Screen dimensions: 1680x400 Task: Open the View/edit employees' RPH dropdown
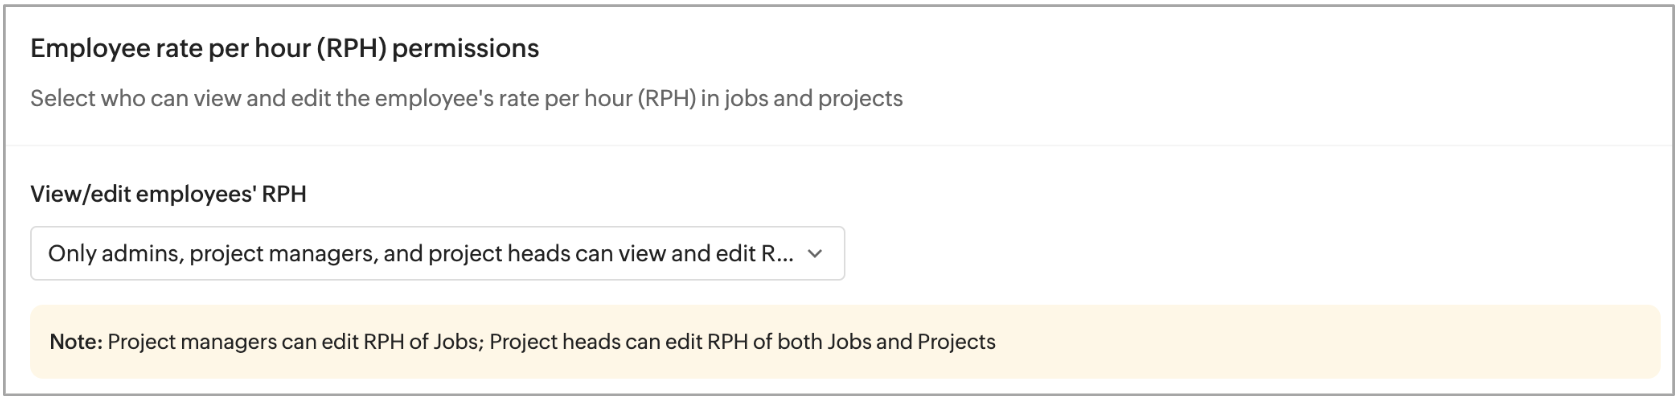pyautogui.click(x=437, y=254)
